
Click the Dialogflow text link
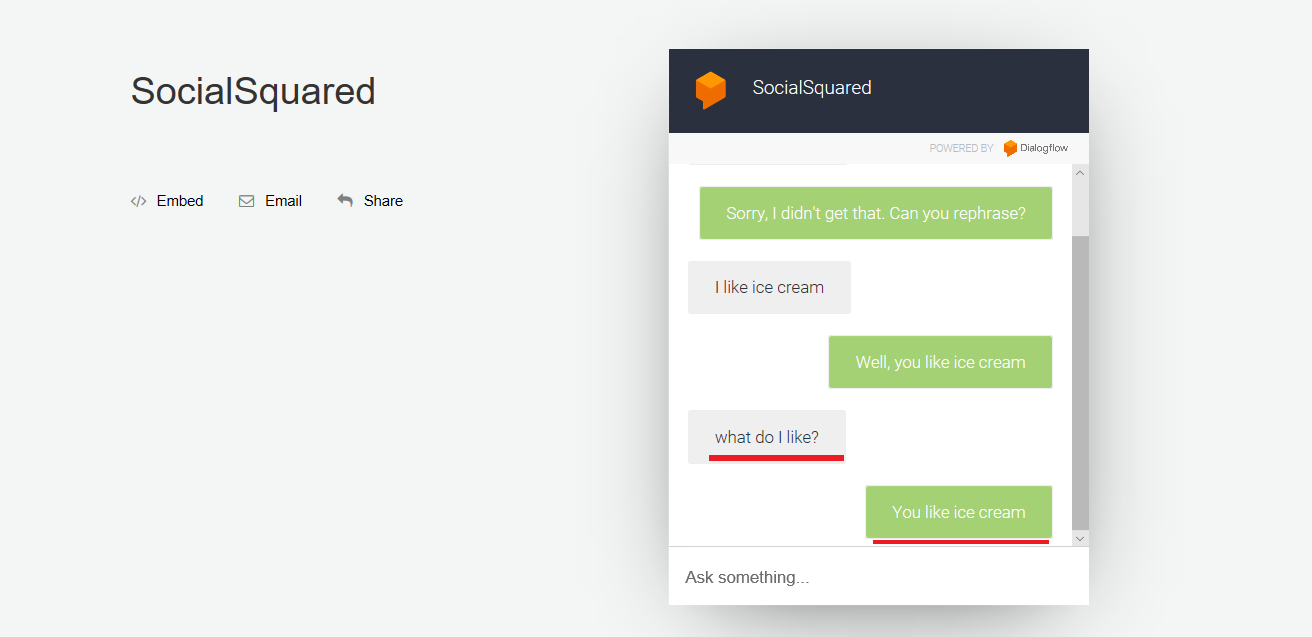point(1044,148)
